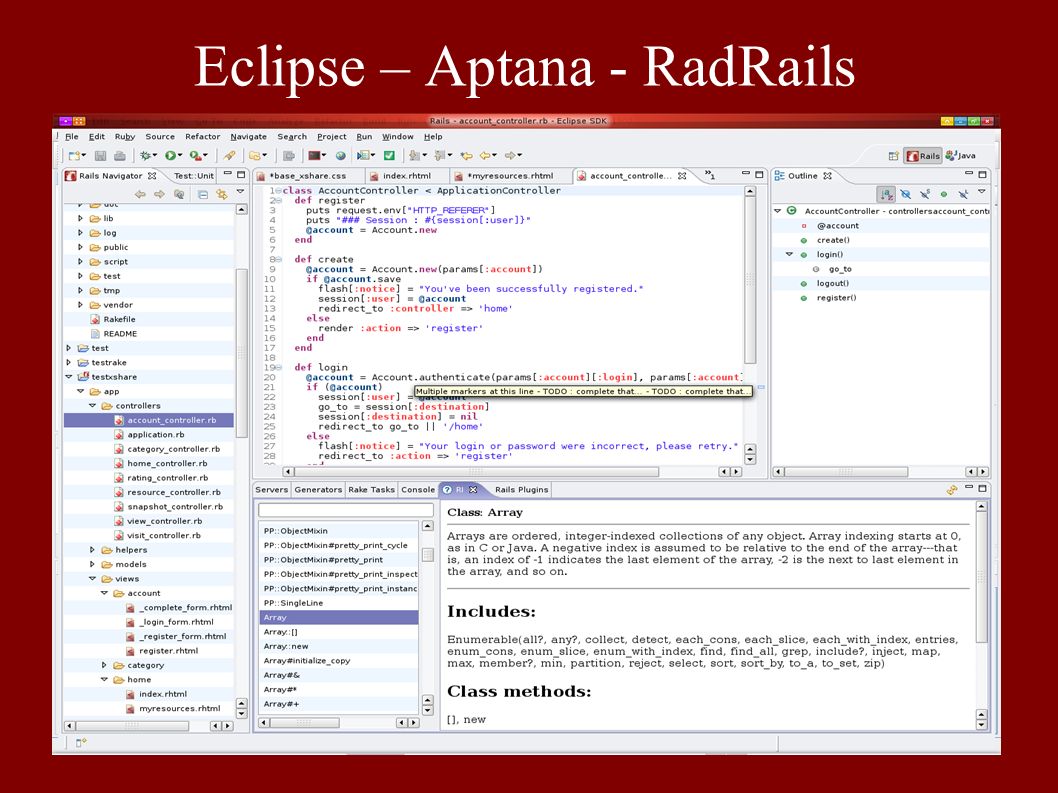The image size is (1058, 793).
Task: Click the Forward arrow in Rails Navigator toolbar
Action: point(159,194)
